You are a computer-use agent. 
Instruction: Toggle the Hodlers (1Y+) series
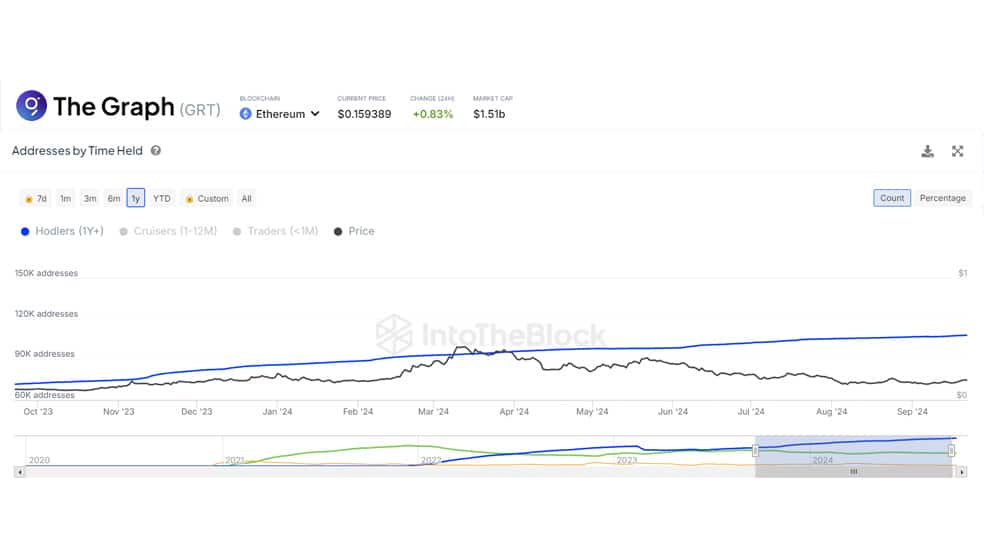pyautogui.click(x=62, y=231)
